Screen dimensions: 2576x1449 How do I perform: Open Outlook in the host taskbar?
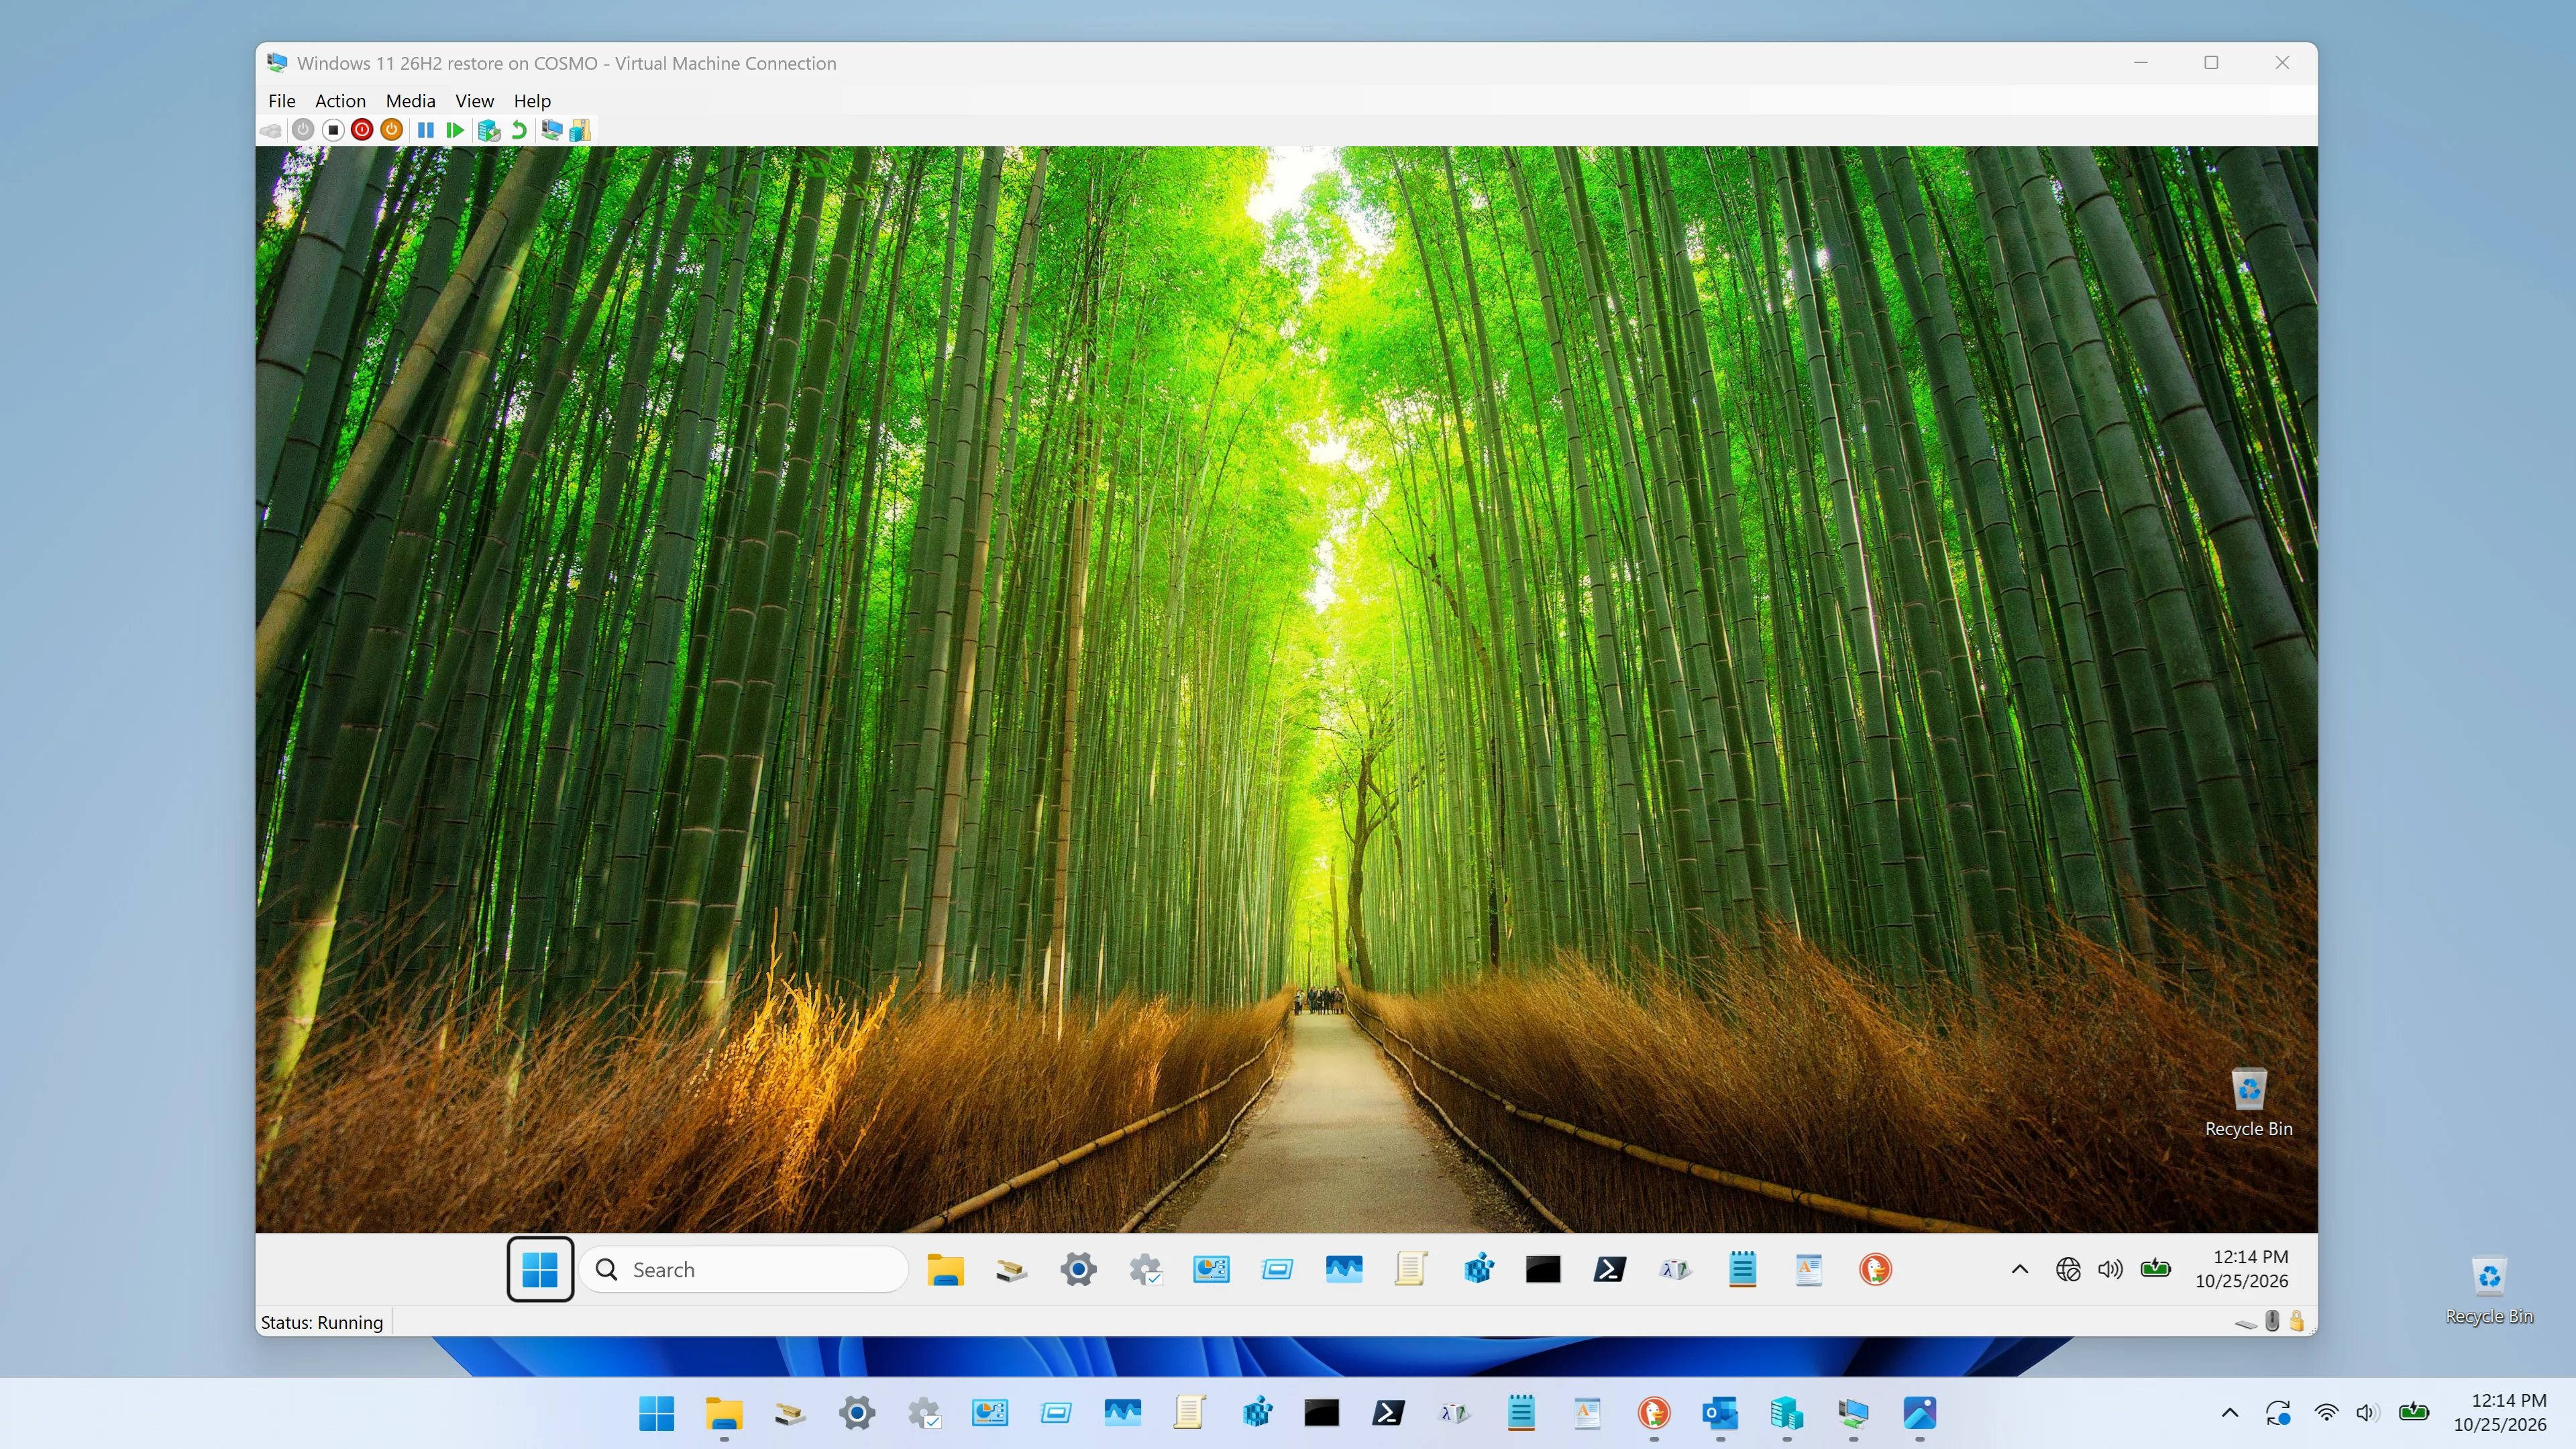[x=1720, y=1413]
